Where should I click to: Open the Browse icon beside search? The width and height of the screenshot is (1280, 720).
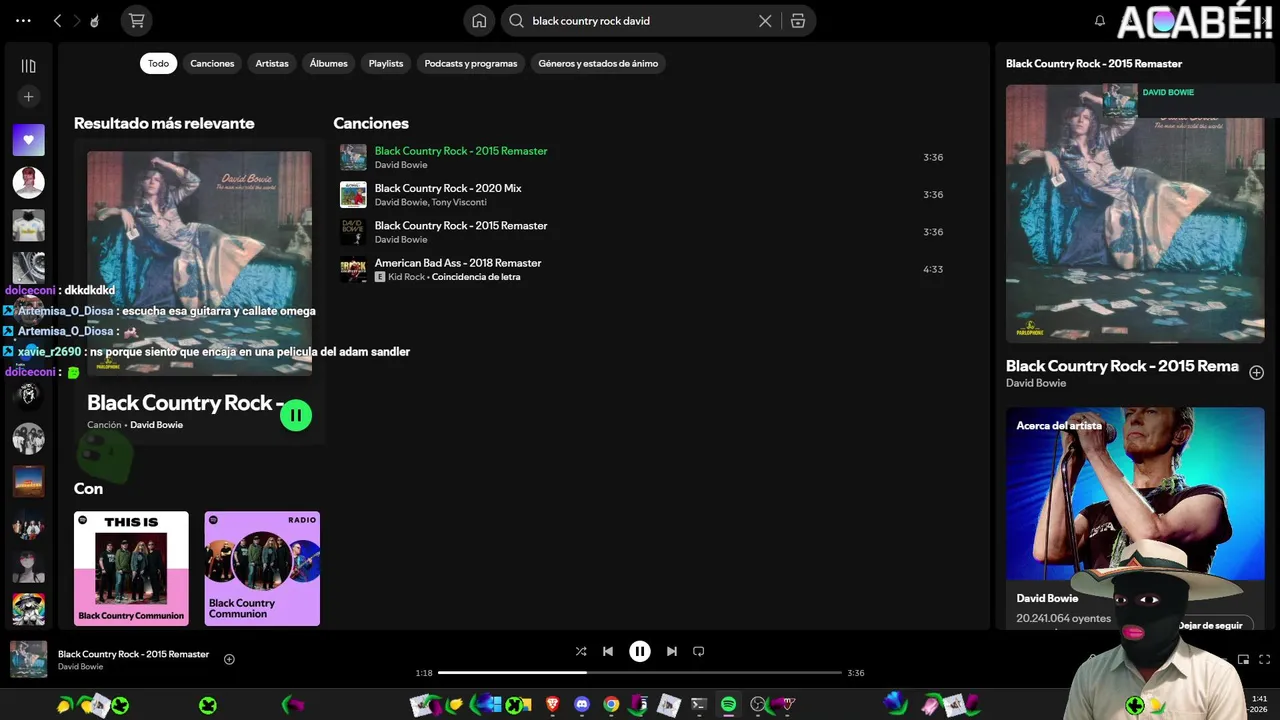coord(797,20)
